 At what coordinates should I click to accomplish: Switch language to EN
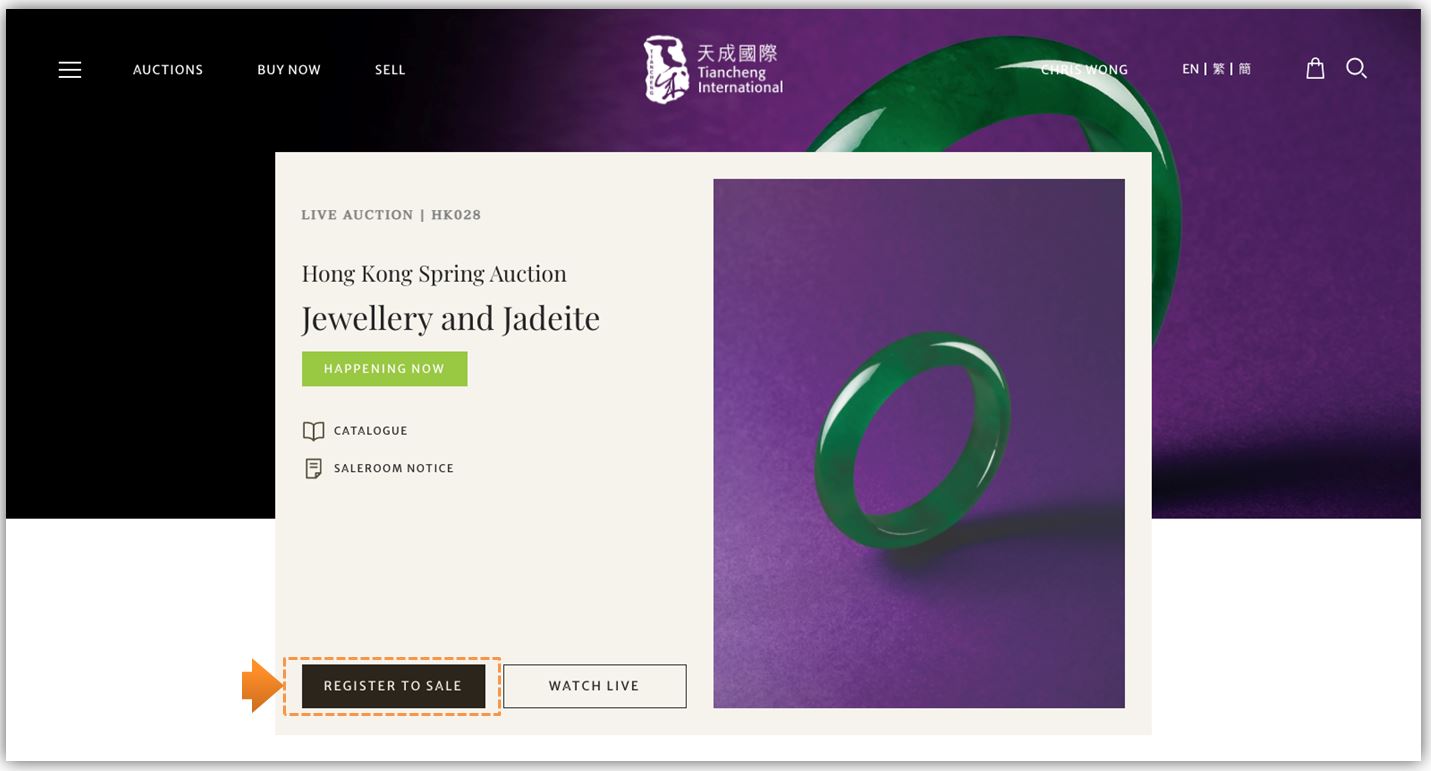(x=1190, y=69)
